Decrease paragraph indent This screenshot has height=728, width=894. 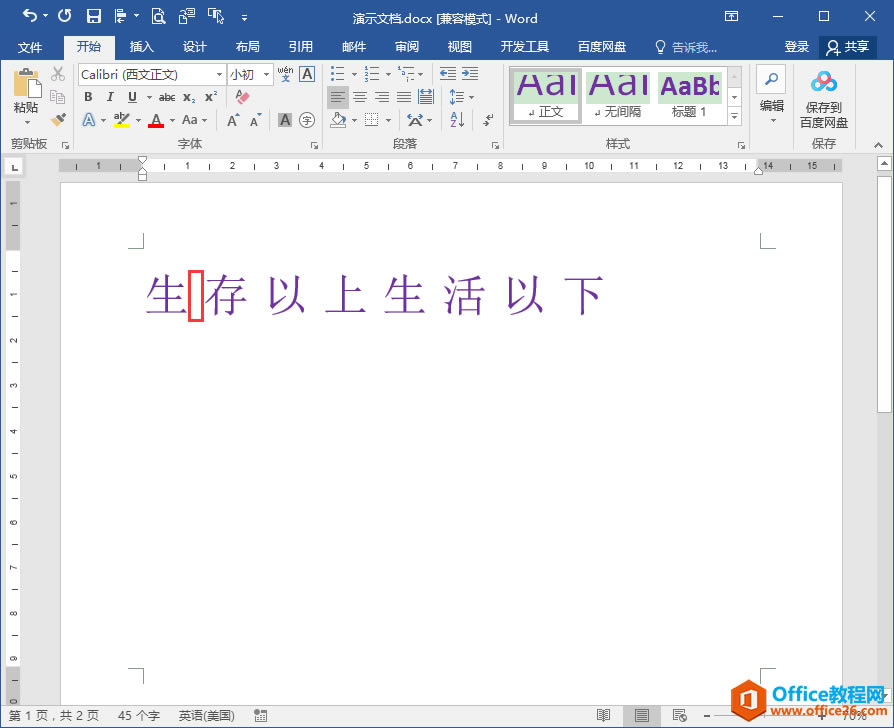click(448, 74)
